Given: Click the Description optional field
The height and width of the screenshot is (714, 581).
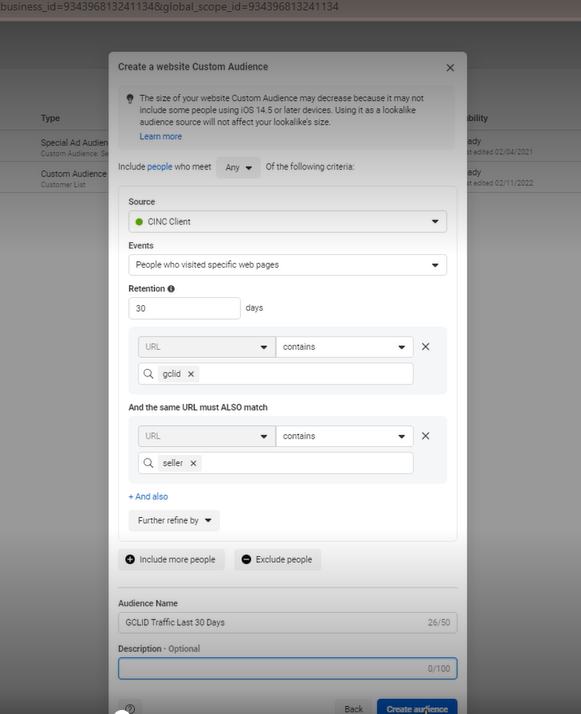Looking at the screenshot, I should (x=287, y=668).
